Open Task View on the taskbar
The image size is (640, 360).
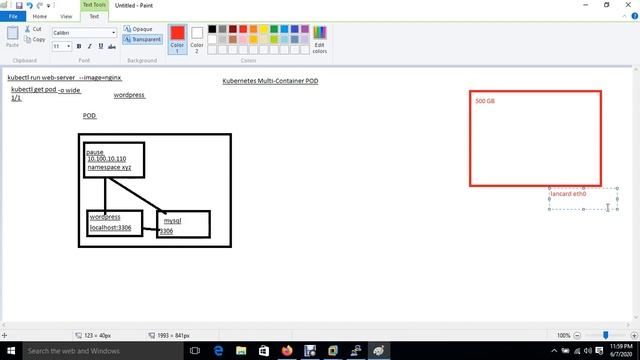pos(195,351)
